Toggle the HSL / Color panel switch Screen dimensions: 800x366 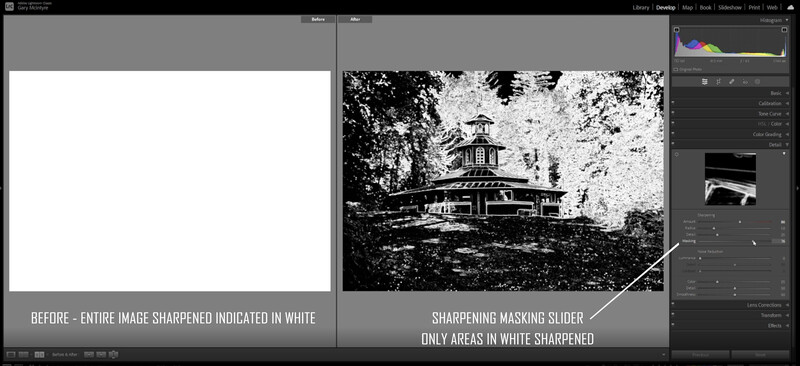tap(673, 124)
